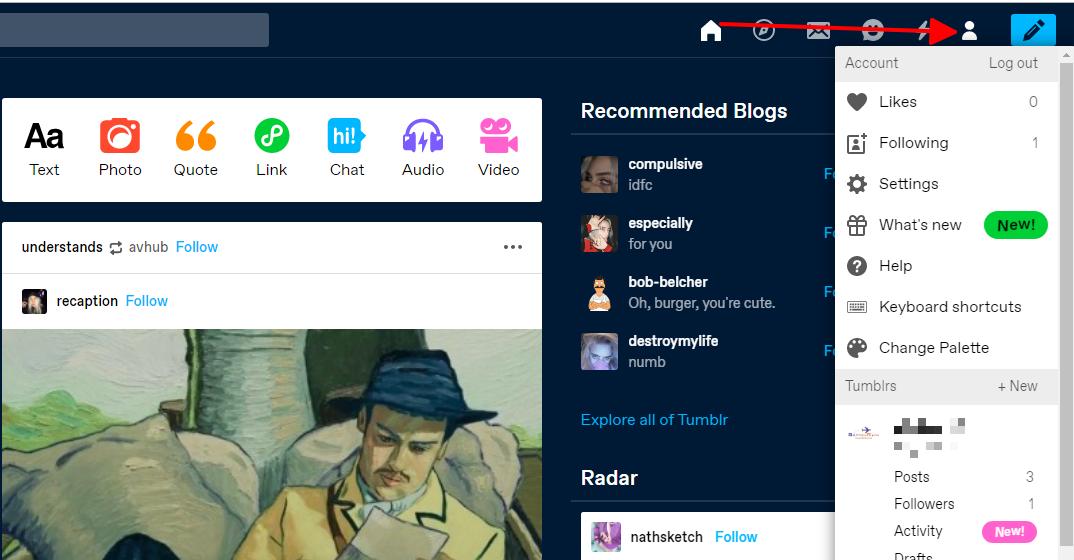
Task: Click the green New! badge
Action: [x=1016, y=225]
